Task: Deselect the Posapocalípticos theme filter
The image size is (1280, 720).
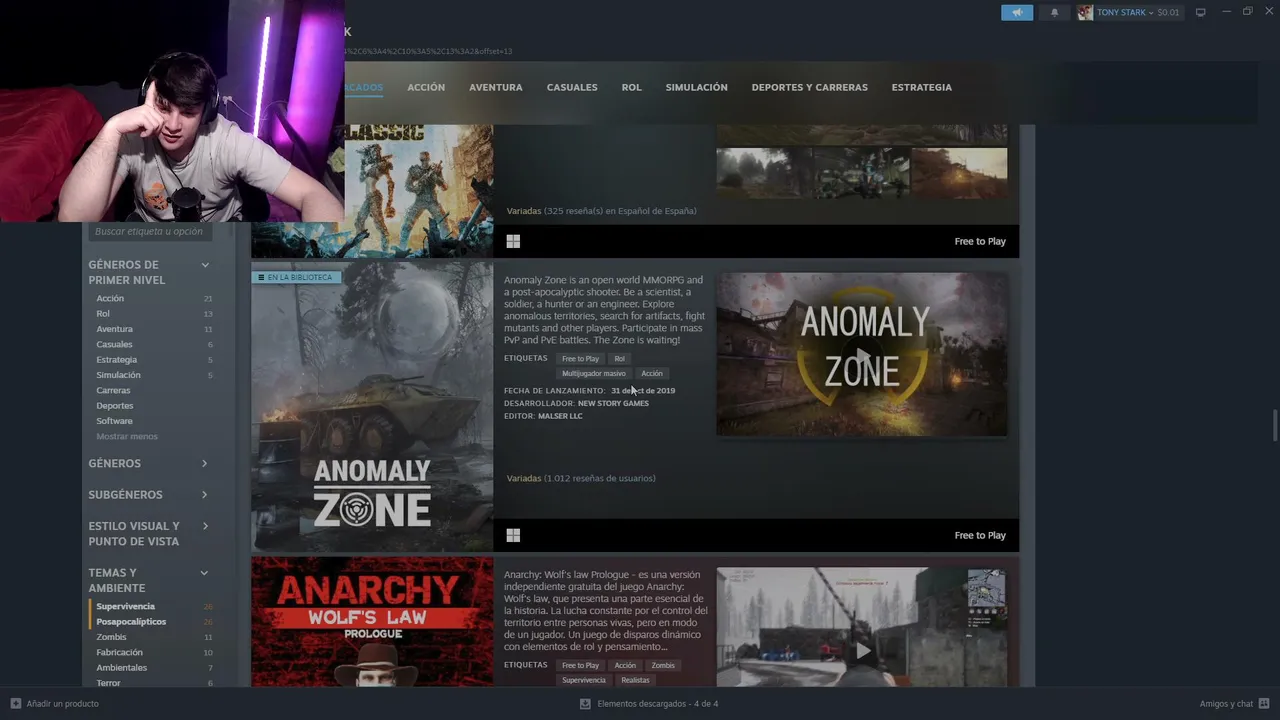Action: tap(131, 622)
